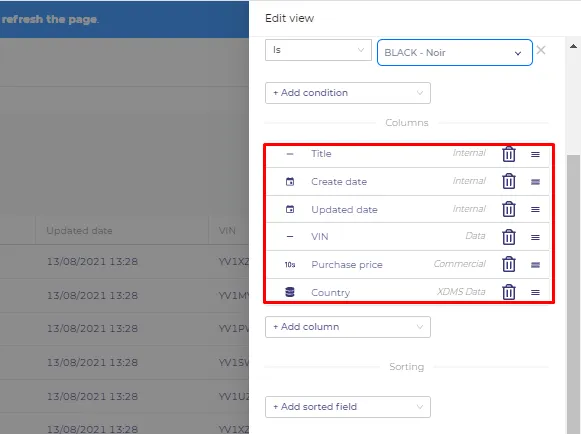This screenshot has width=581, height=434.
Task: Click the 'VIN' name in Columns list
Action: (320, 236)
